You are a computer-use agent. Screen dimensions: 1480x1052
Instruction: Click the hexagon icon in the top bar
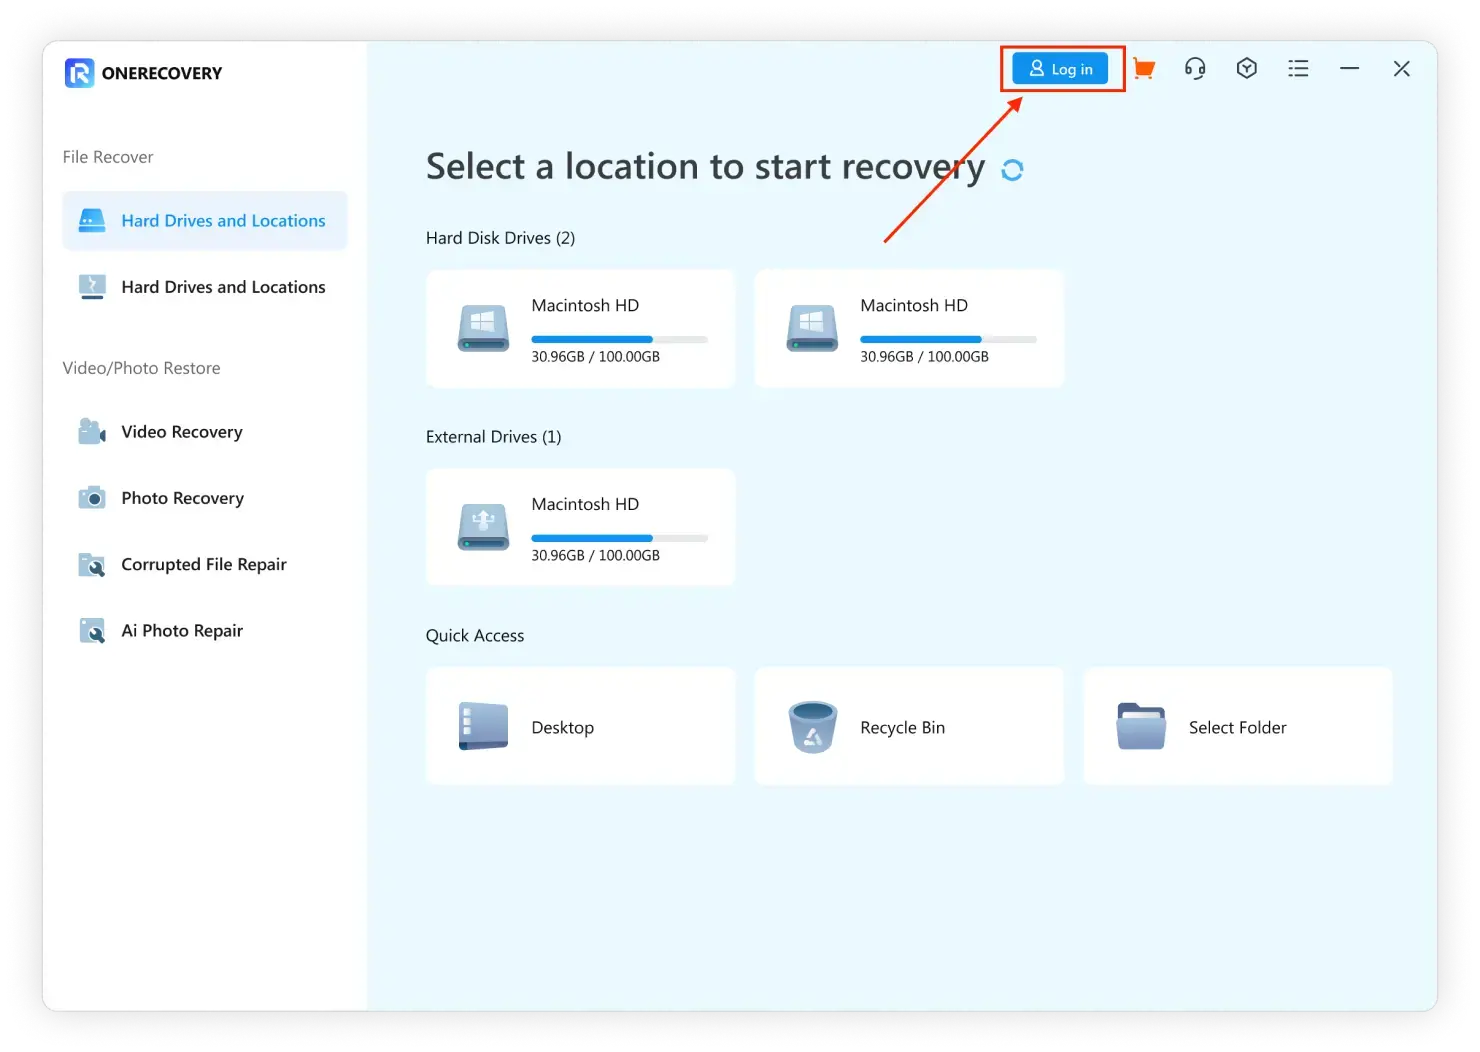pyautogui.click(x=1246, y=69)
